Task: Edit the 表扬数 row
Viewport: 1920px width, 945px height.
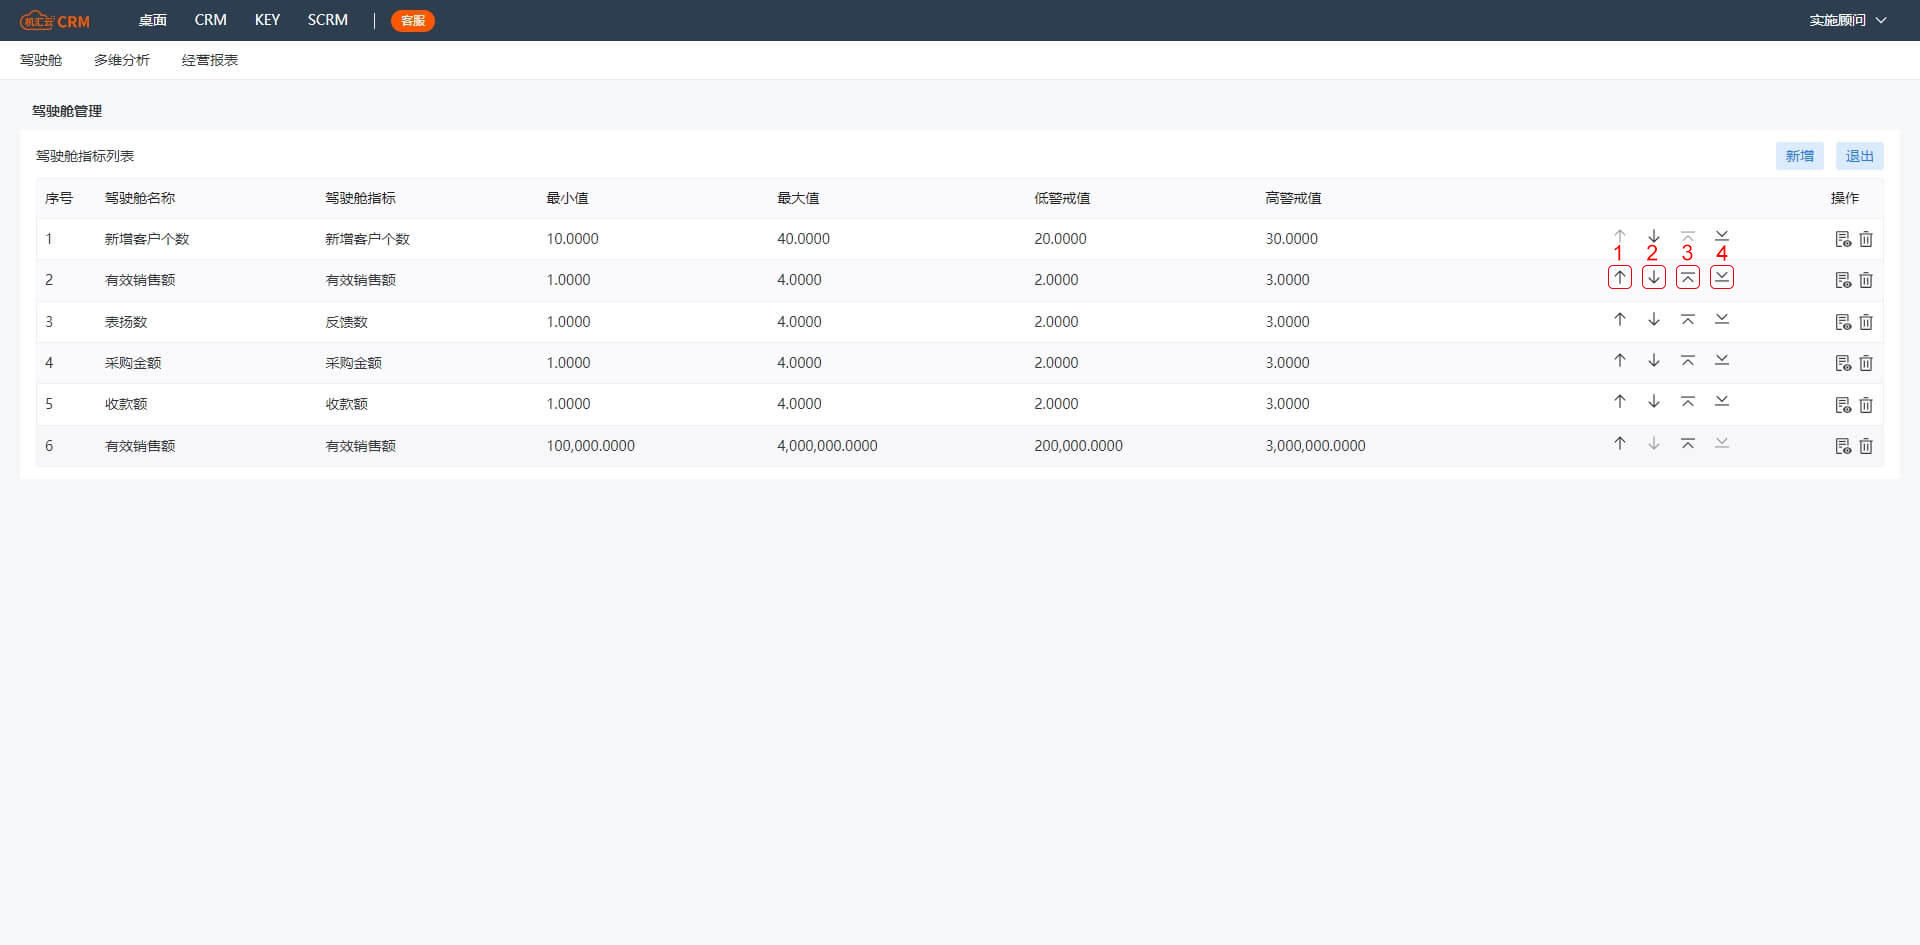Action: 1843,322
